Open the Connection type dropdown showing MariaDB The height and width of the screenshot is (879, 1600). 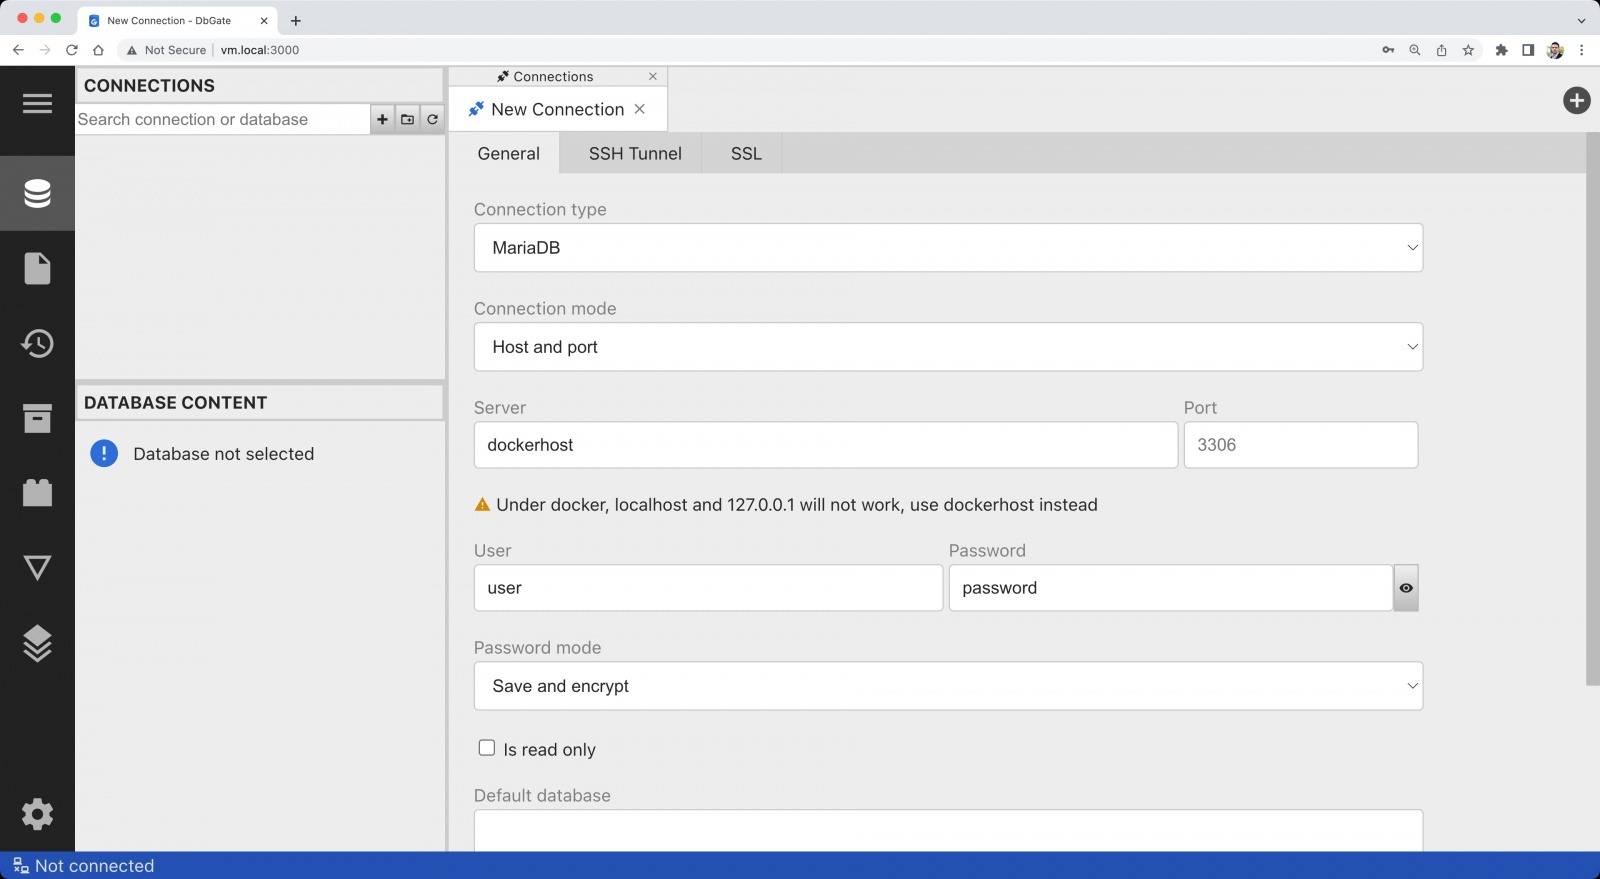click(x=948, y=247)
